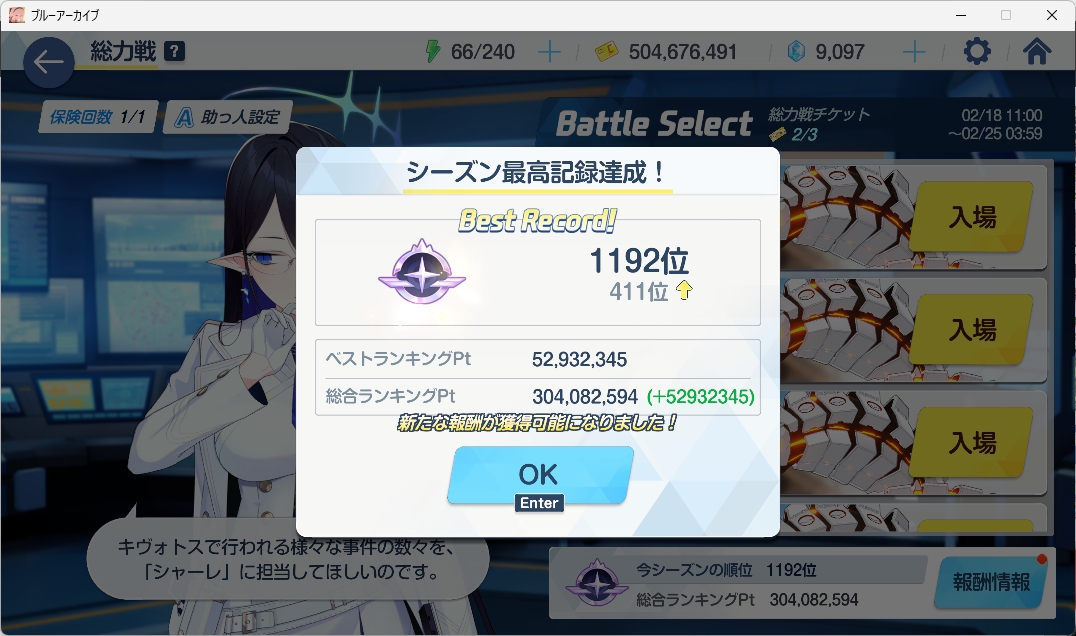Open settings gear icon
This screenshot has width=1076, height=636.
pos(977,51)
